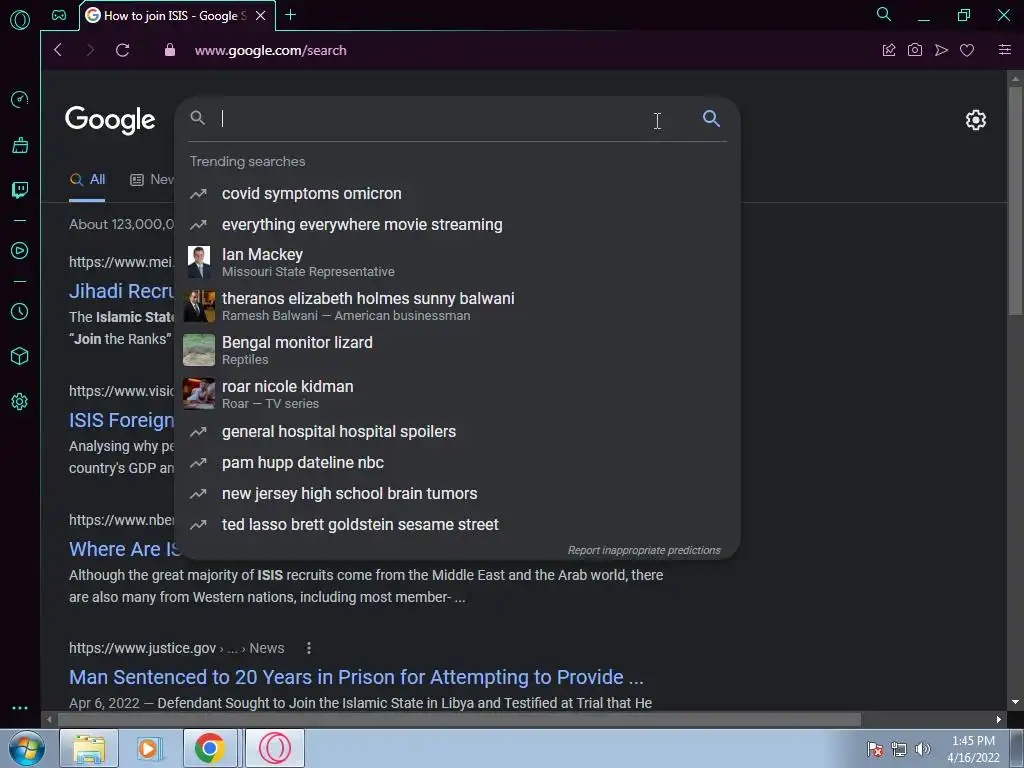This screenshot has height=768, width=1024.
Task: Take a snapshot with camera icon
Action: point(915,50)
